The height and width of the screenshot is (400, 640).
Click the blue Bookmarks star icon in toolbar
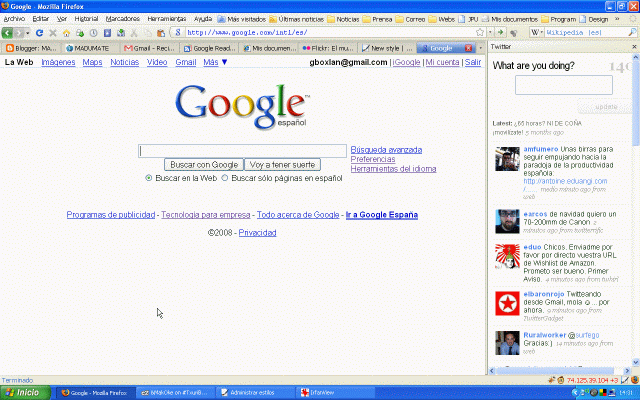pyautogui.click(x=107, y=33)
